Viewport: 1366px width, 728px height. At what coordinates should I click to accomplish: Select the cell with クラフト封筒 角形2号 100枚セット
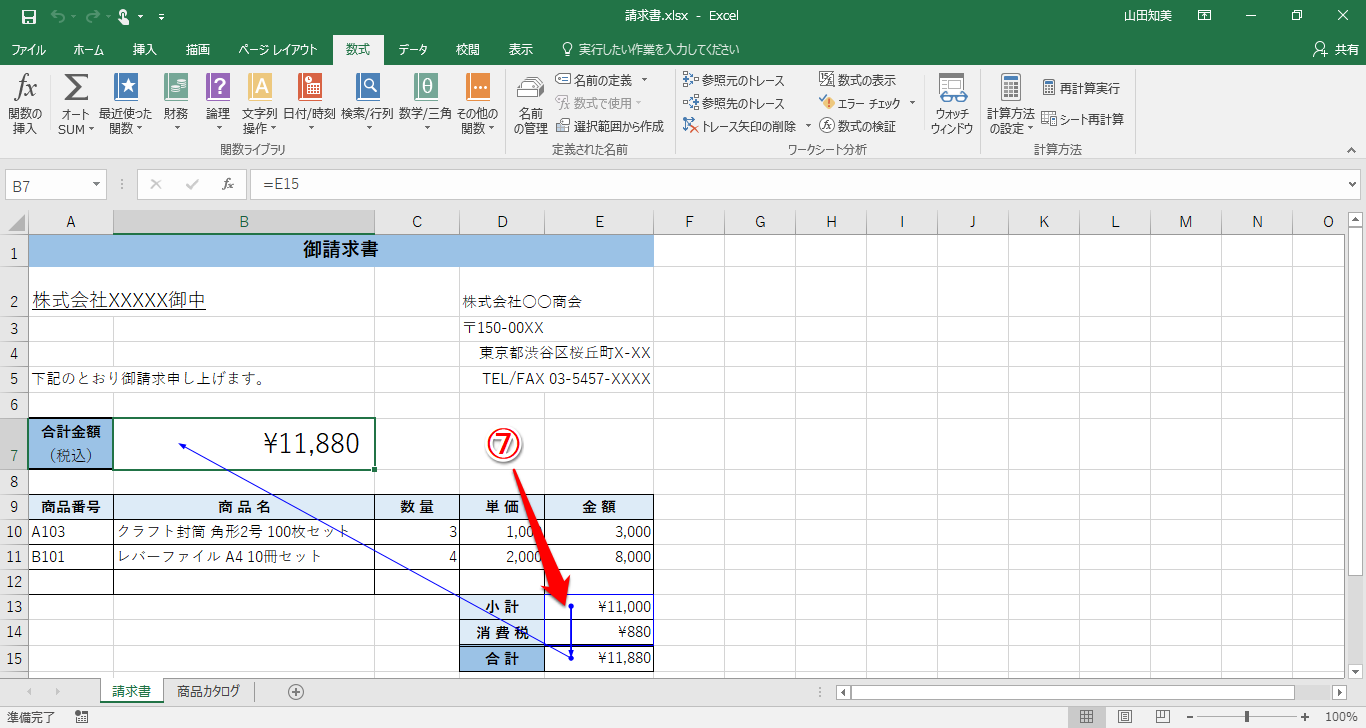click(244, 532)
